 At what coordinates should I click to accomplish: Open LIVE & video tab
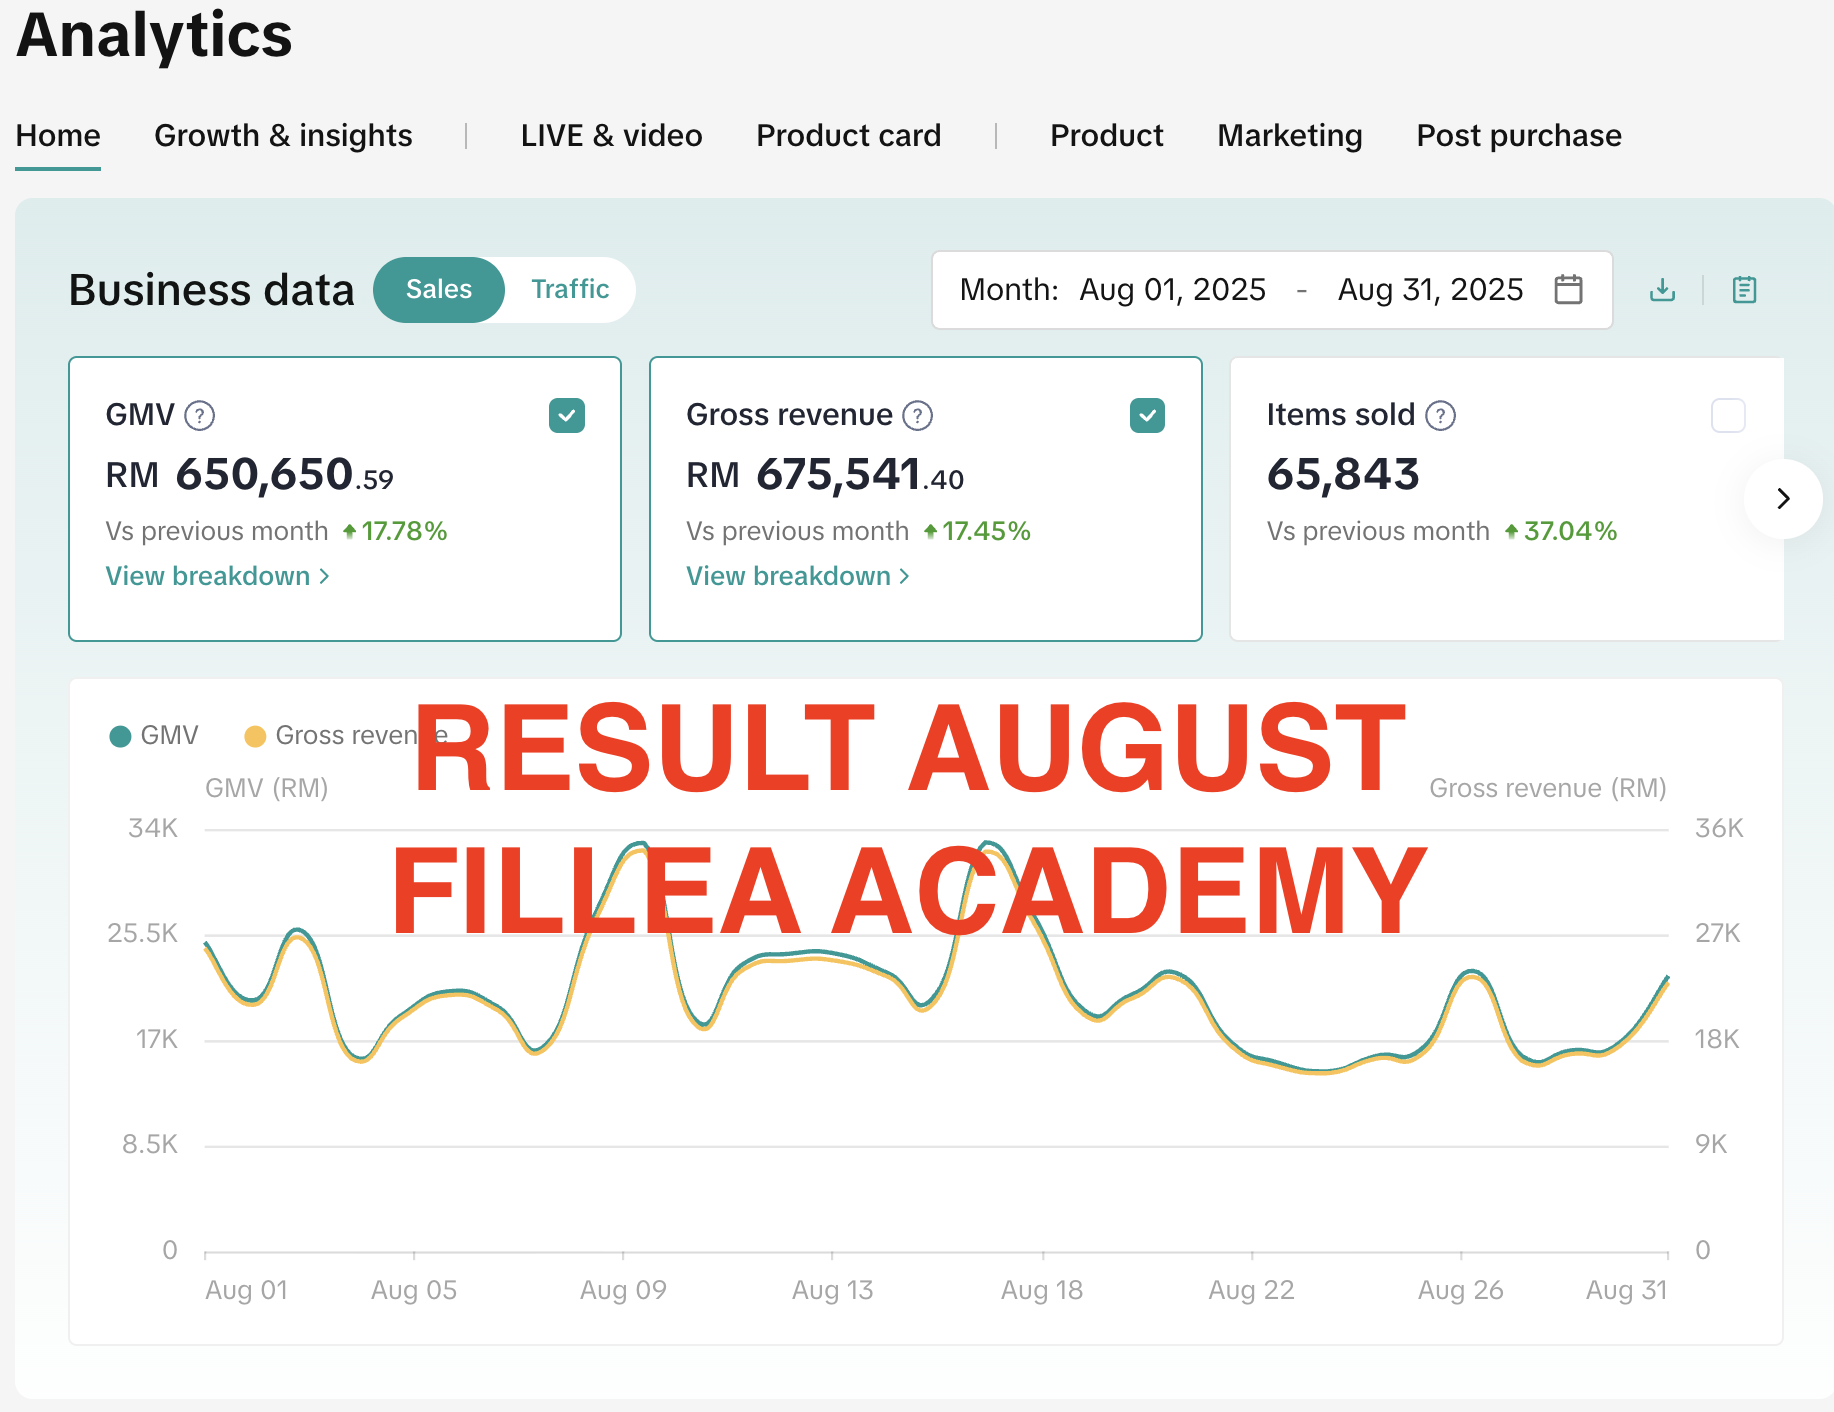pyautogui.click(x=611, y=135)
